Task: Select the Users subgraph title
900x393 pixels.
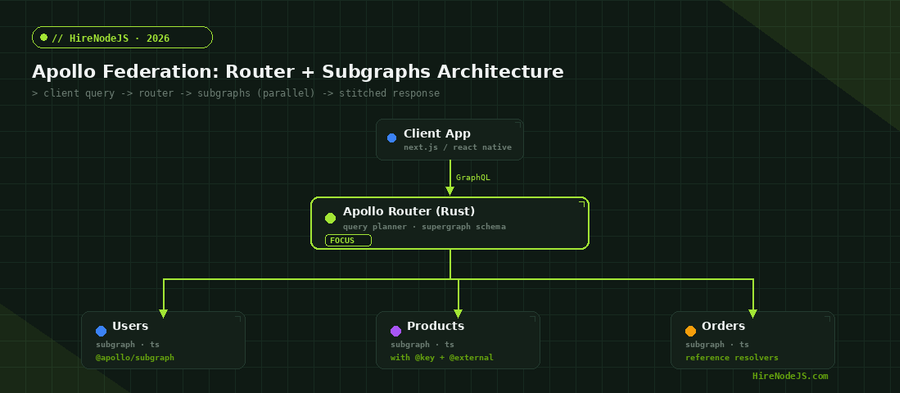Action: point(130,326)
